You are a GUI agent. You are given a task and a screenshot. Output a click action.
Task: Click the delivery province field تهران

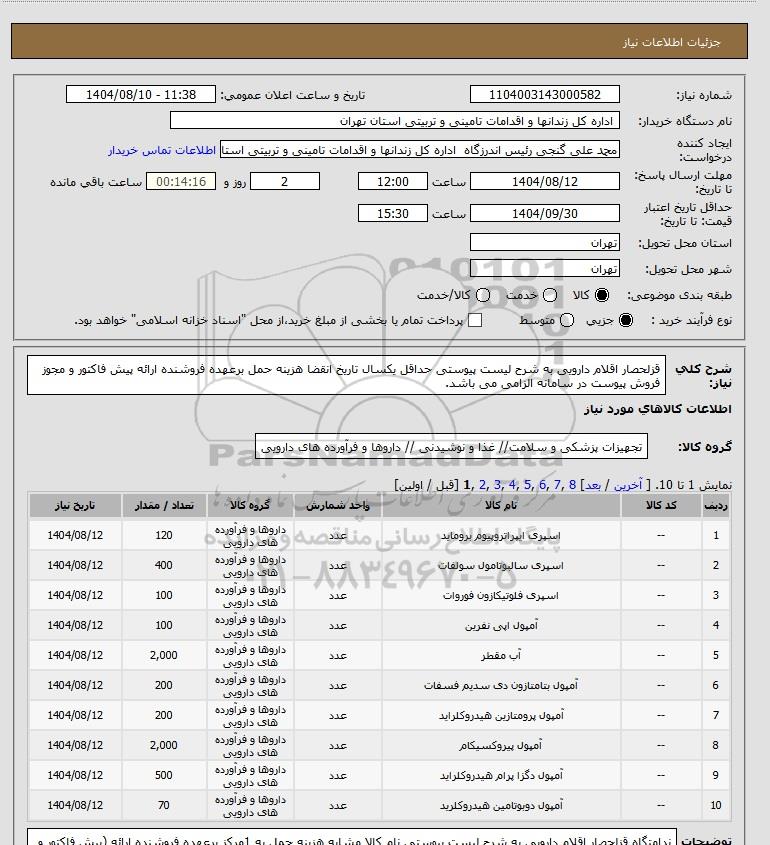[545, 243]
